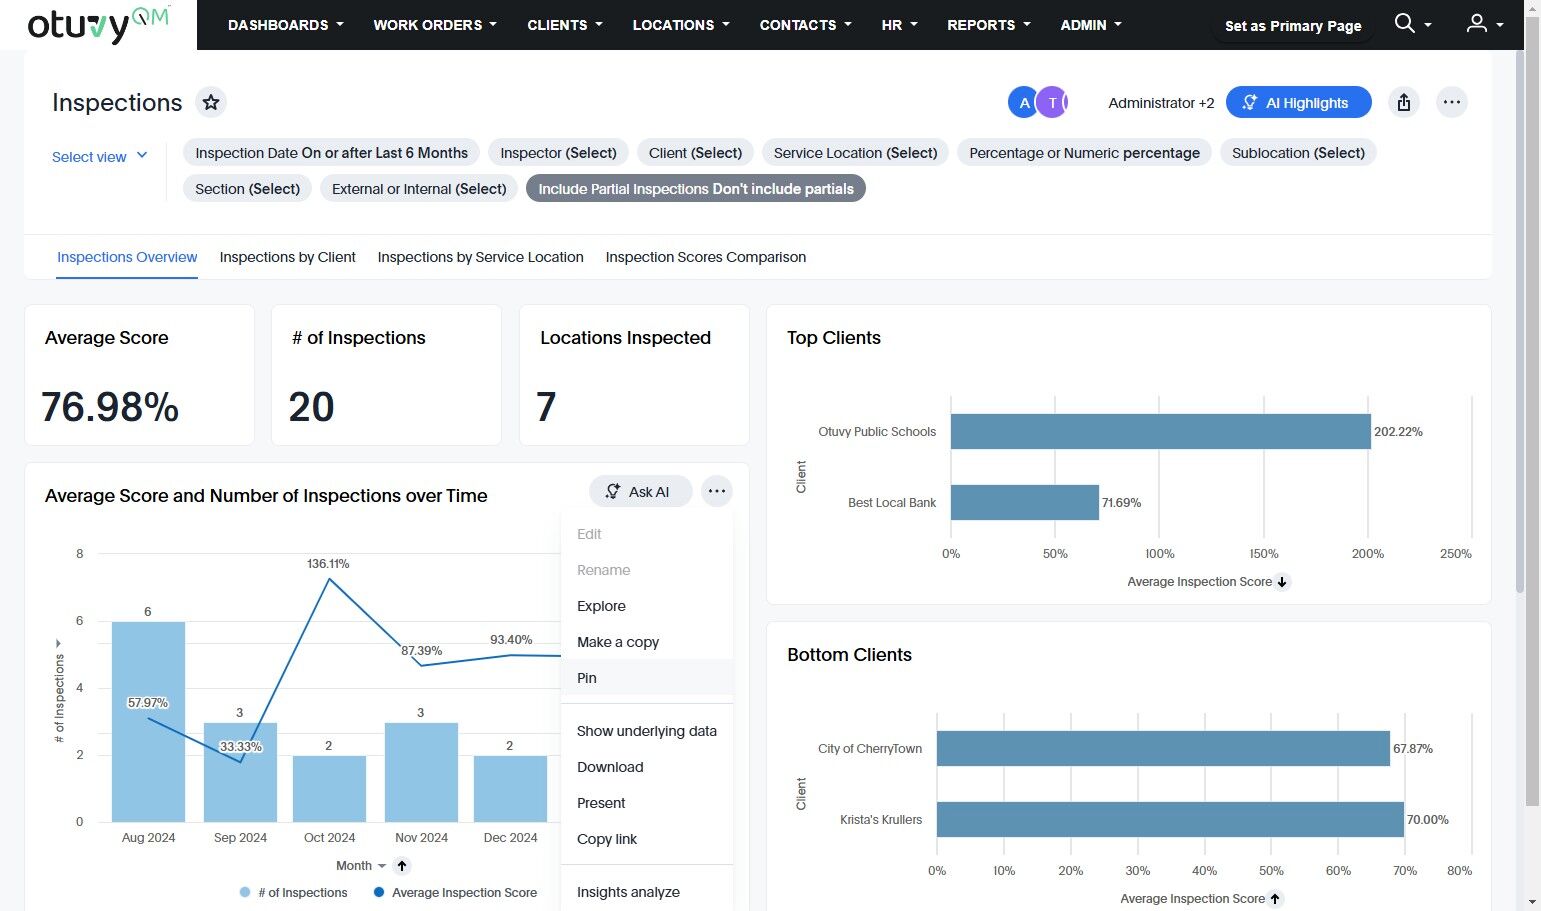Expand the Work Orders menu
Image resolution: width=1541 pixels, height=911 pixels.
pyautogui.click(x=435, y=25)
